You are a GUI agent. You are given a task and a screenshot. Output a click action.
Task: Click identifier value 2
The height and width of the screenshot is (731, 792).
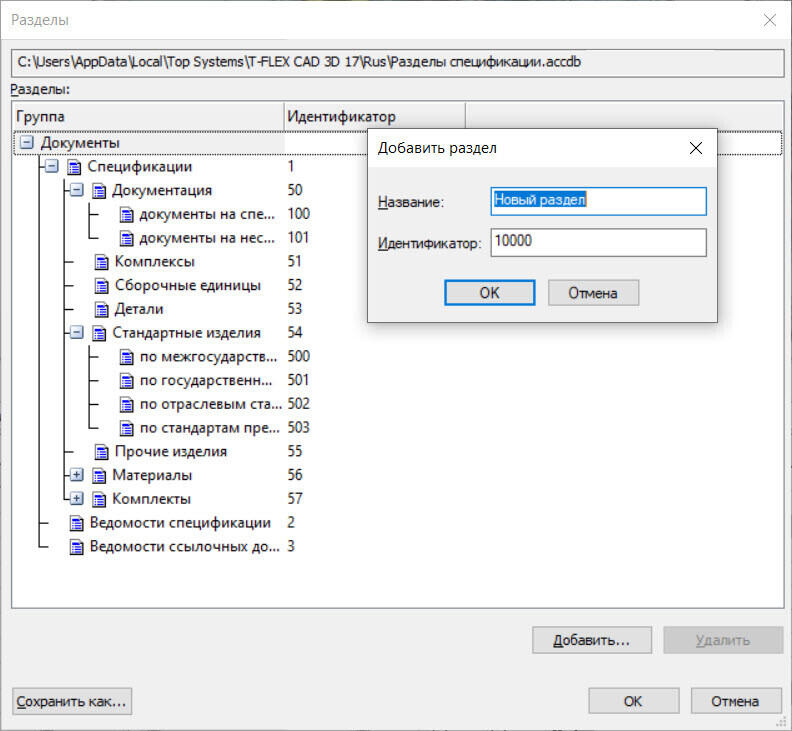point(291,522)
